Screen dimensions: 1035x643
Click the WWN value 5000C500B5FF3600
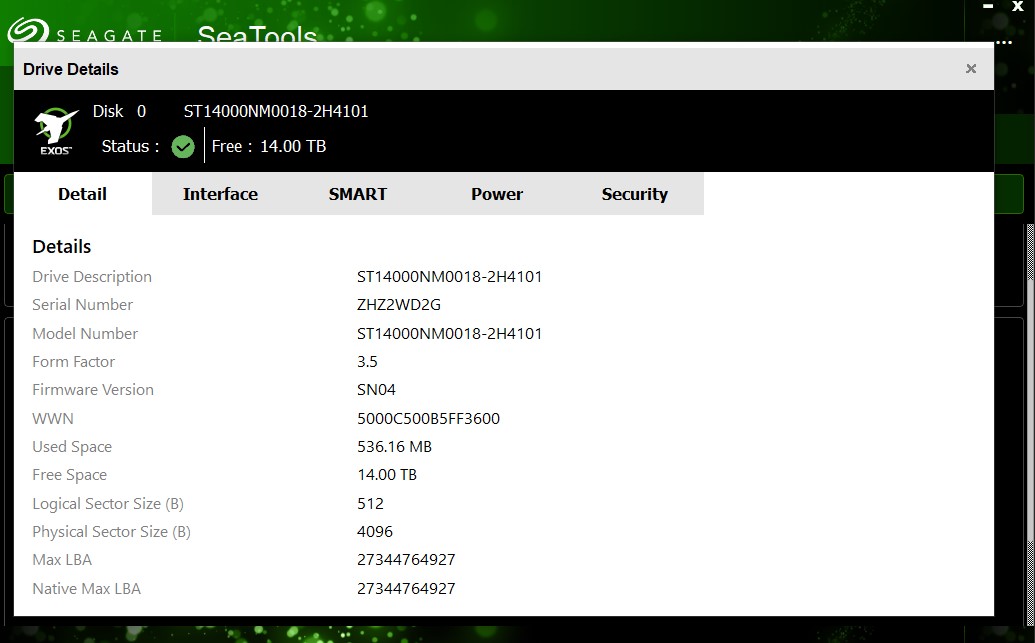pyautogui.click(x=428, y=419)
